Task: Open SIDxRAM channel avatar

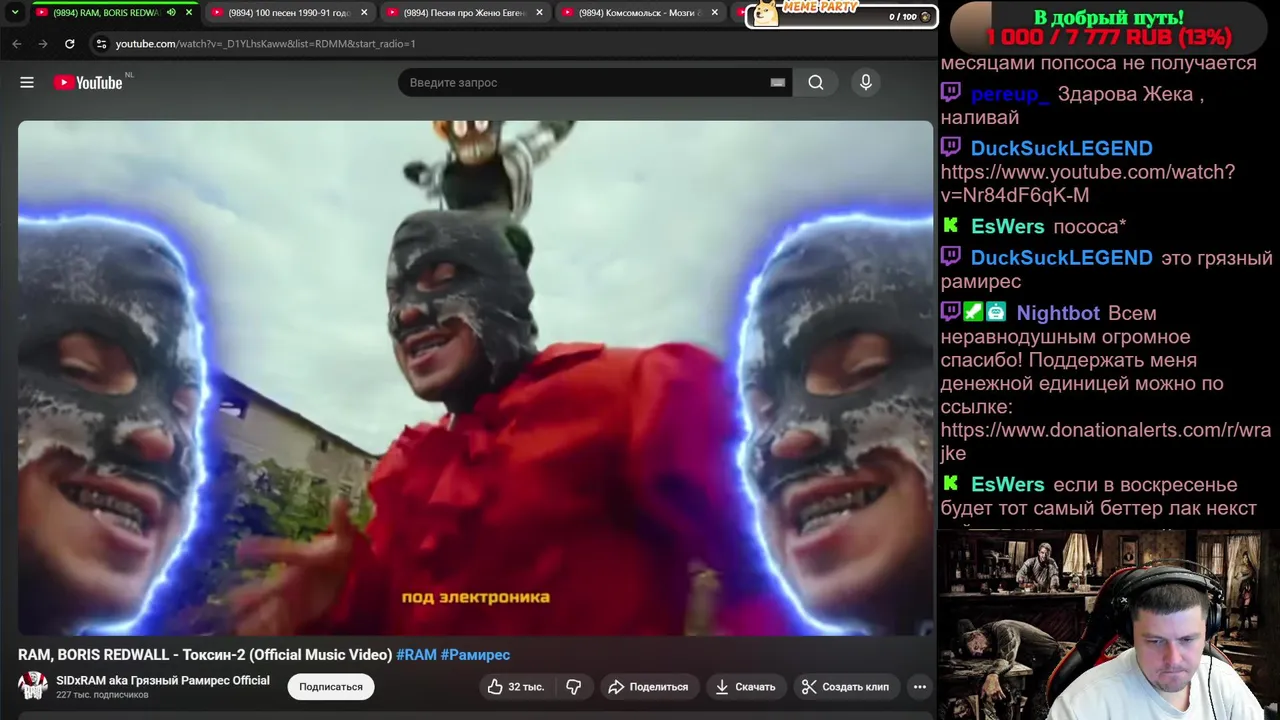Action: pos(33,686)
